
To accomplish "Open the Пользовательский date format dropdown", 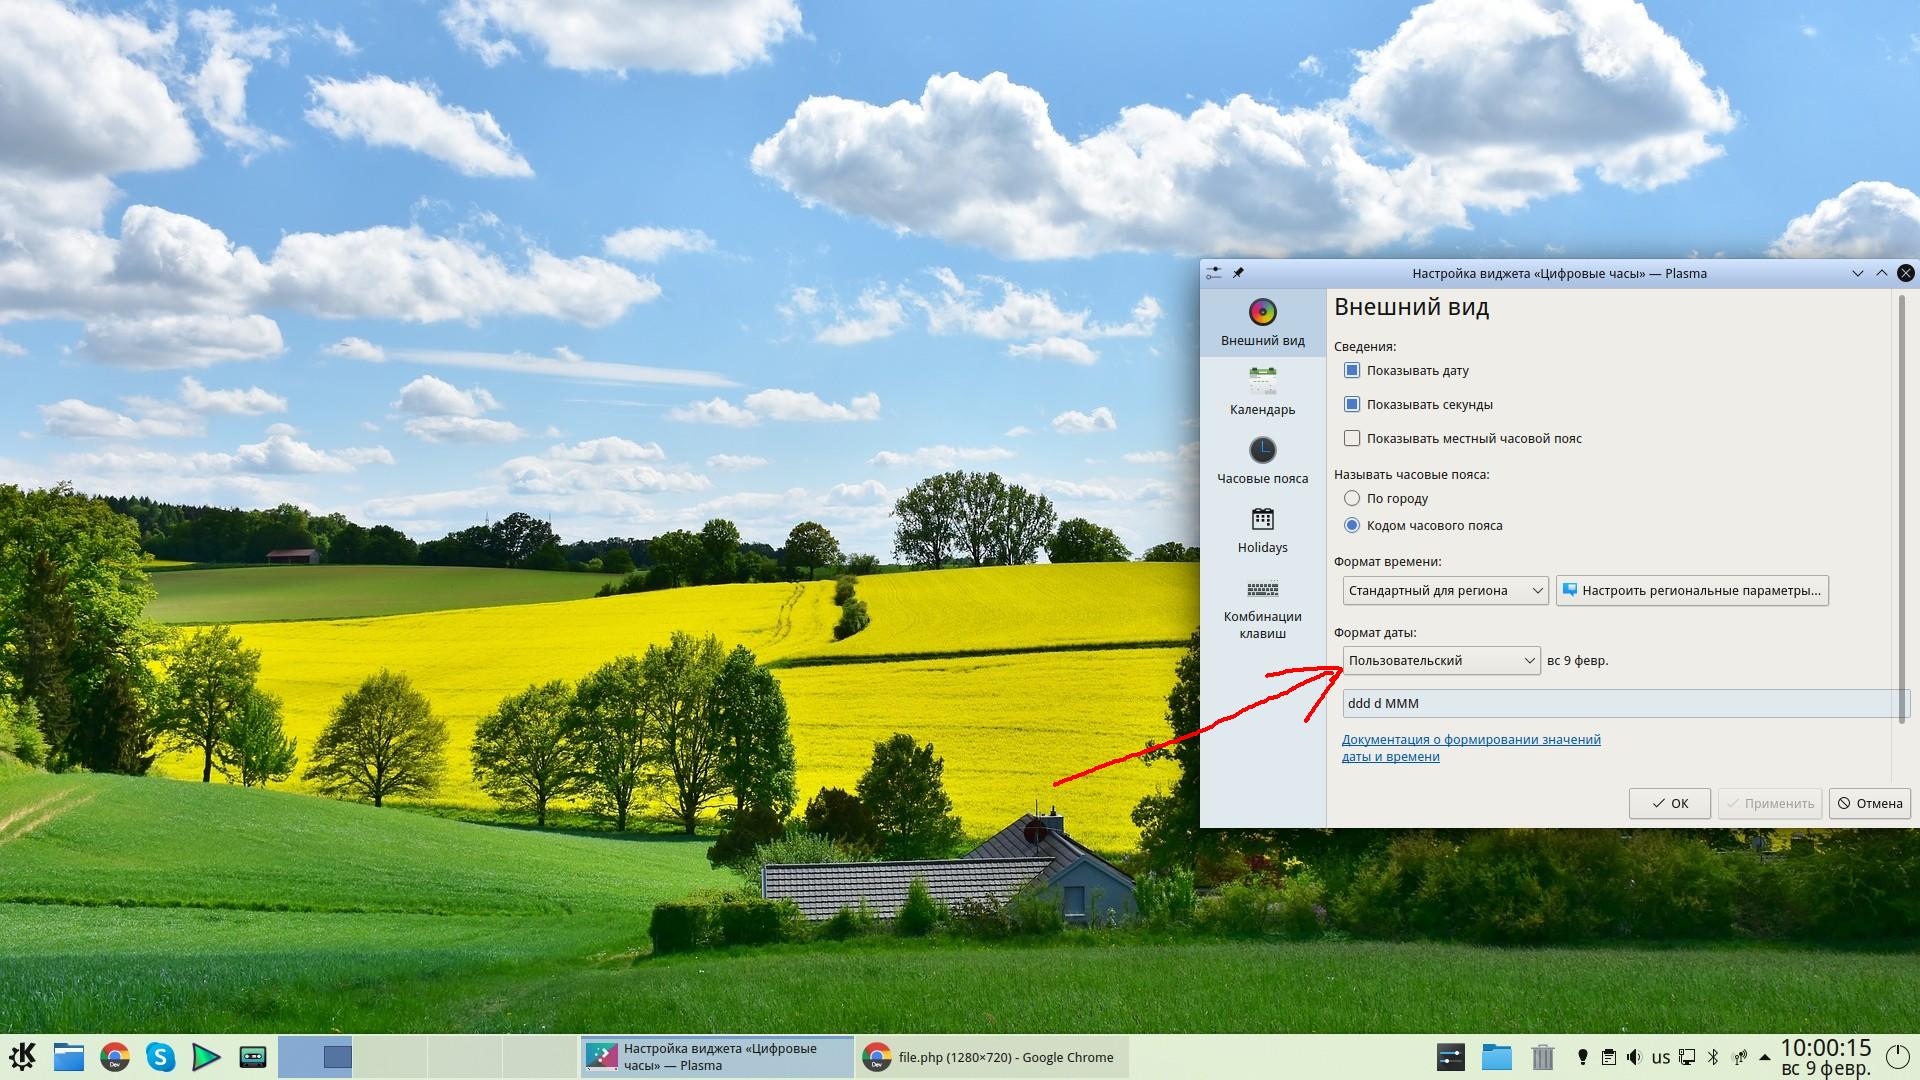I will pyautogui.click(x=1441, y=660).
